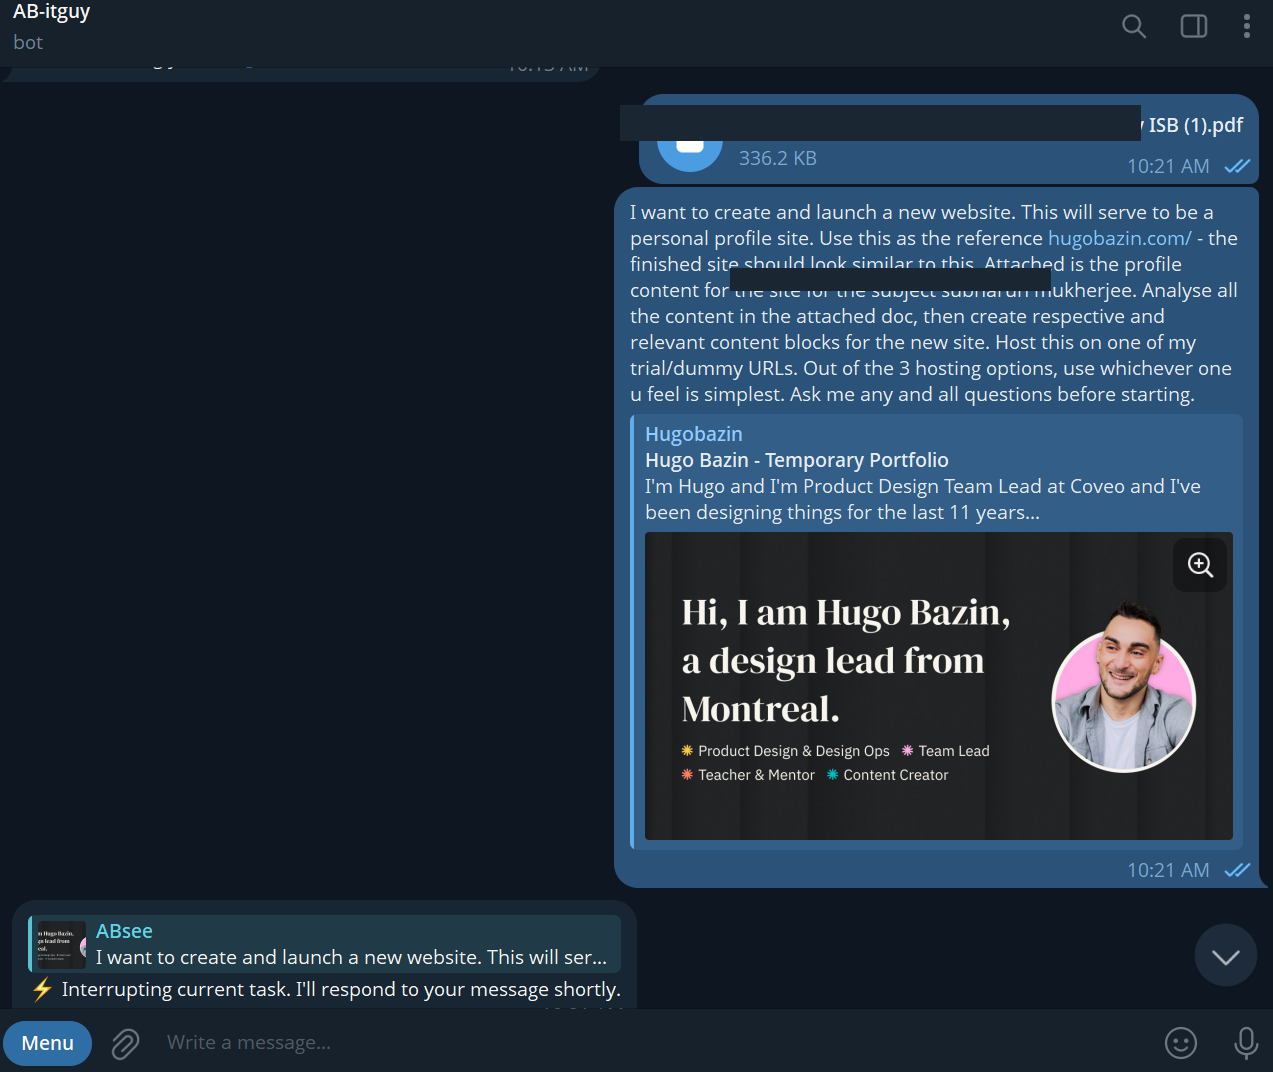Click the ISB (1).pdf file name

pos(1195,125)
